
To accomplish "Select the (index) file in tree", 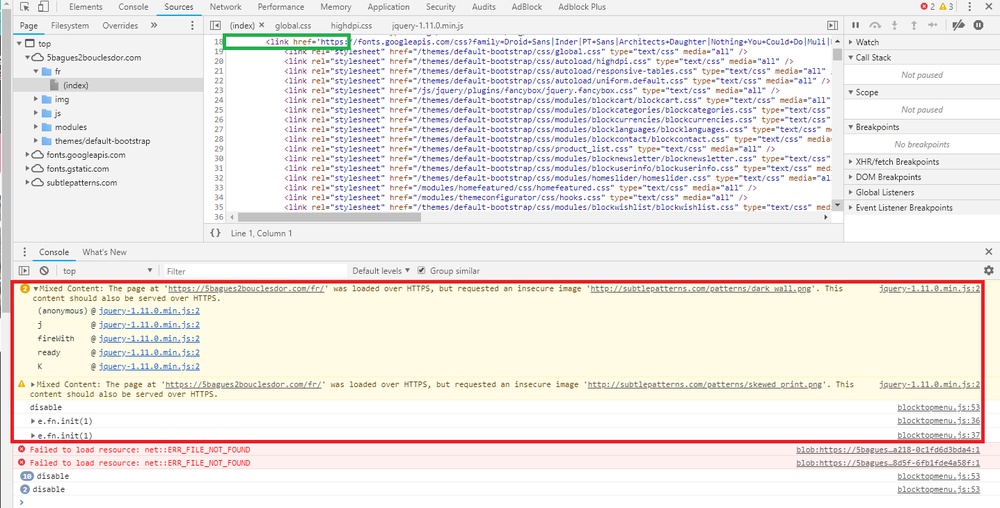I will point(76,85).
